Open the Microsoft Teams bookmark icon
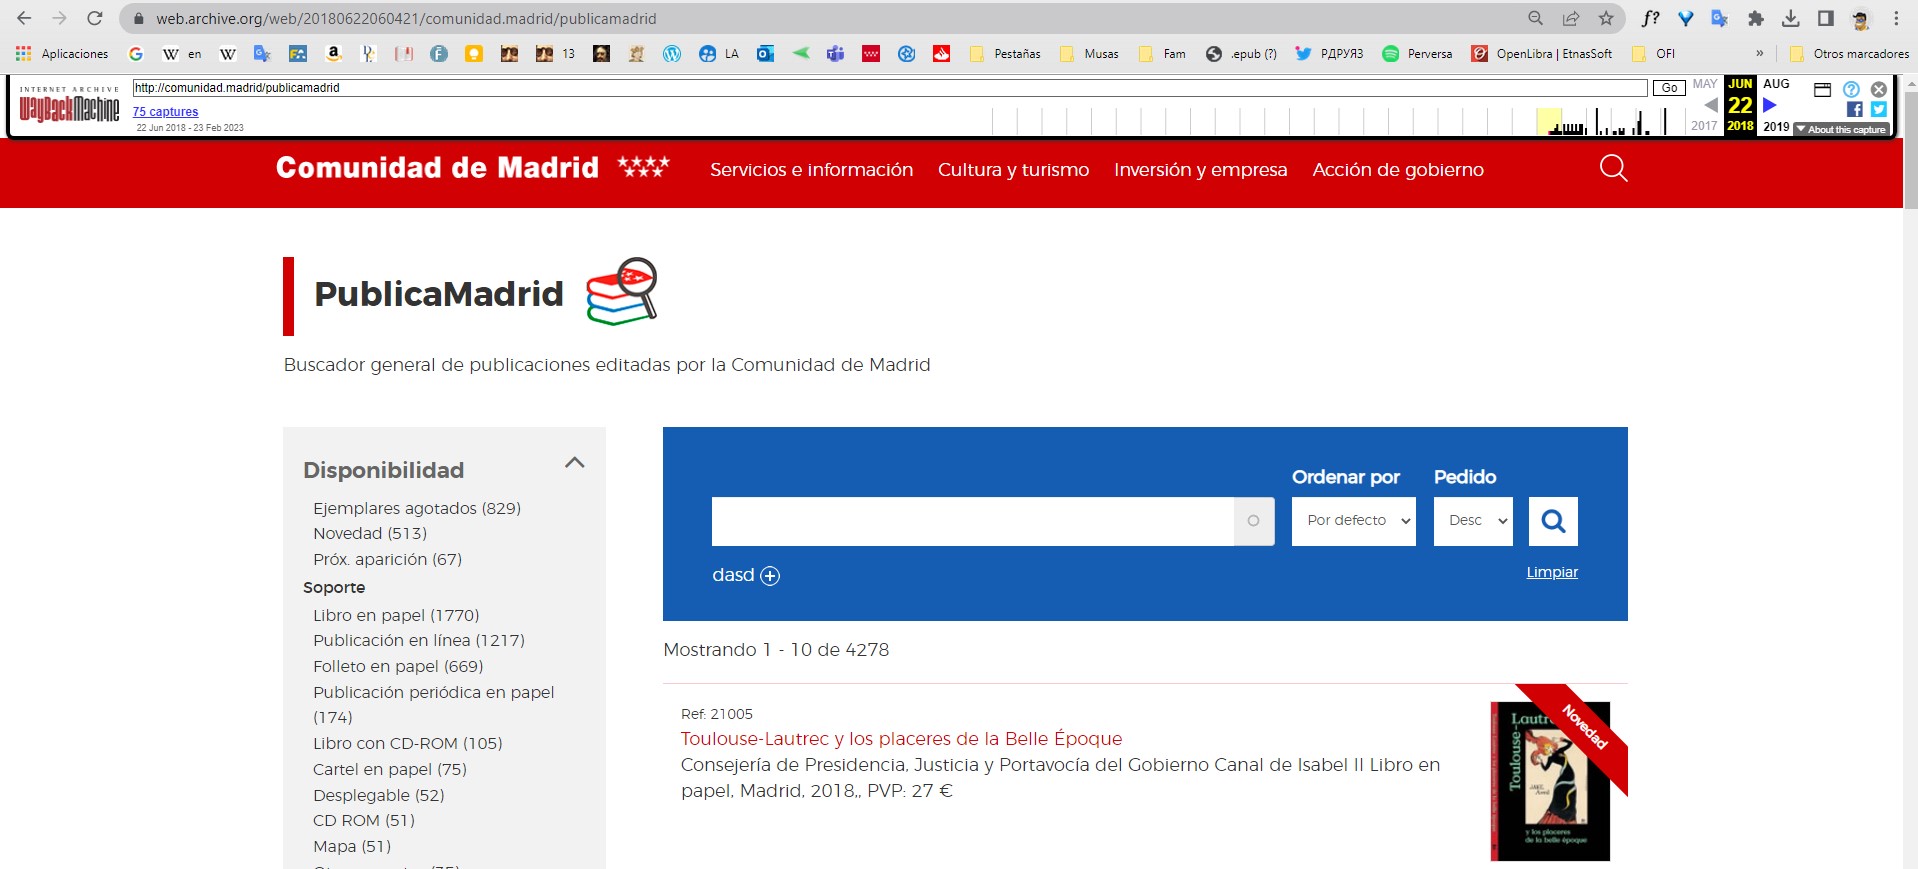The height and width of the screenshot is (869, 1918). tap(835, 54)
